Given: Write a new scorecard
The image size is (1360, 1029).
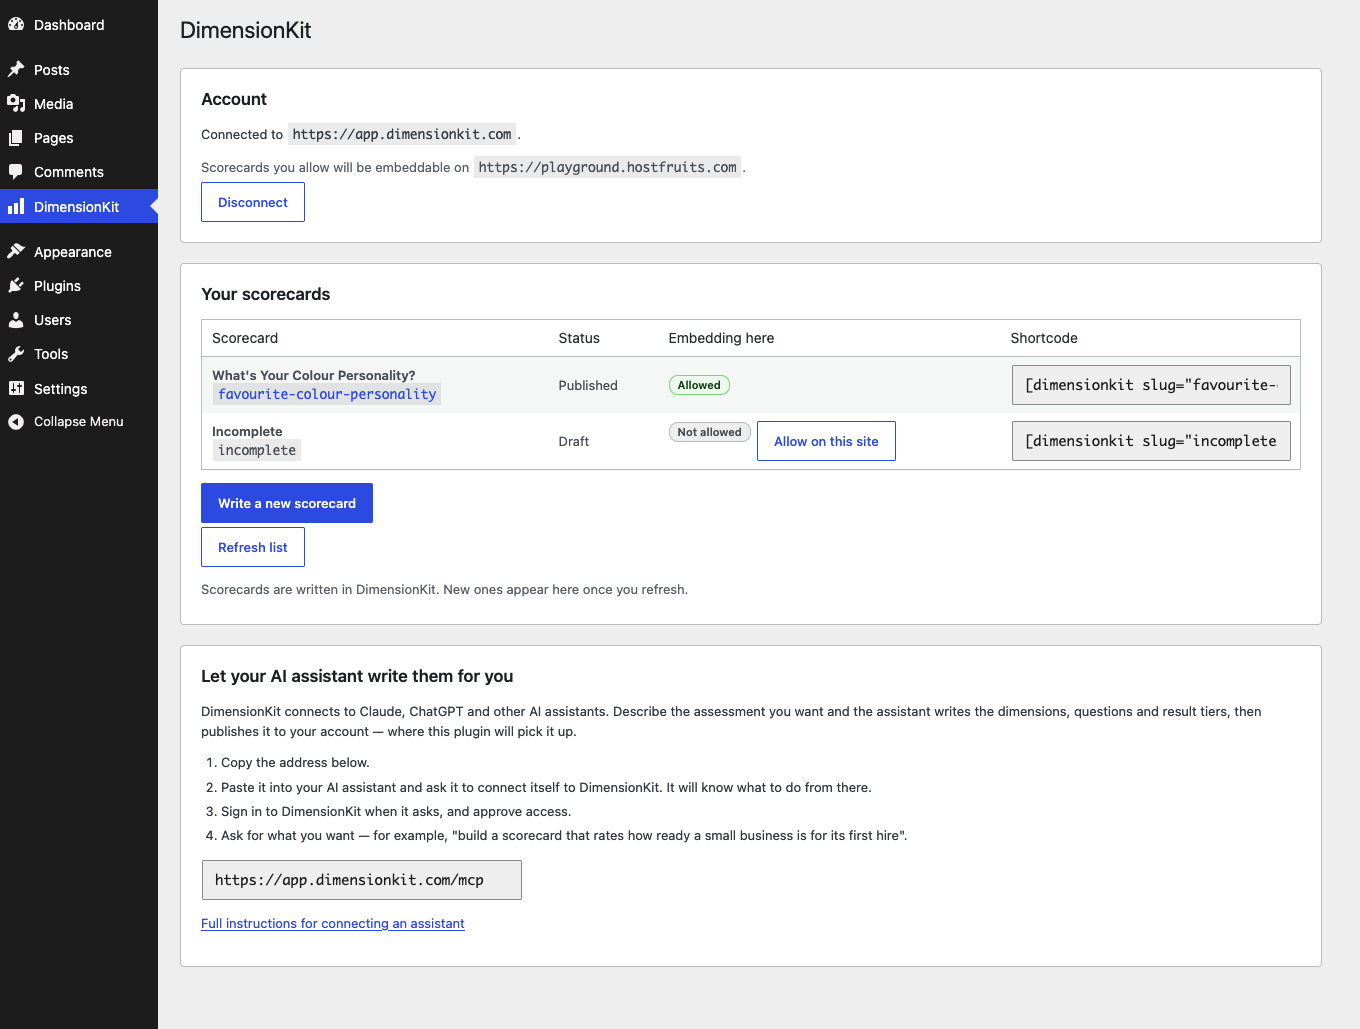Looking at the screenshot, I should coord(287,503).
